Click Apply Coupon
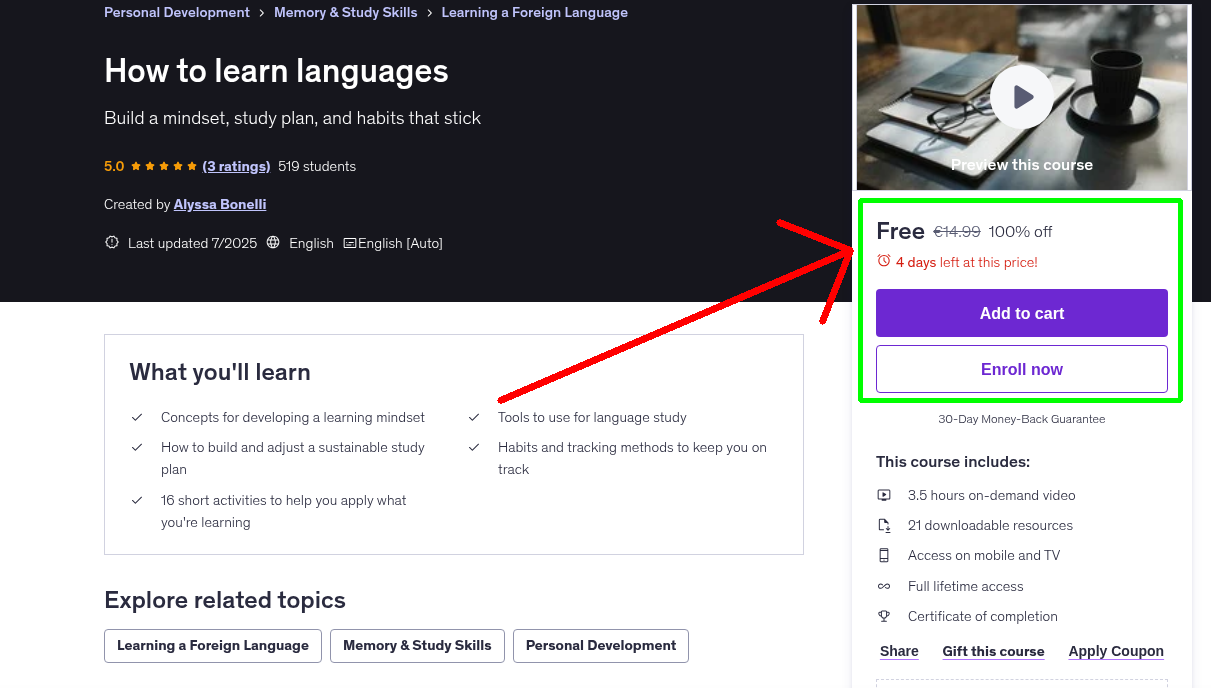The image size is (1211, 688). (1116, 651)
